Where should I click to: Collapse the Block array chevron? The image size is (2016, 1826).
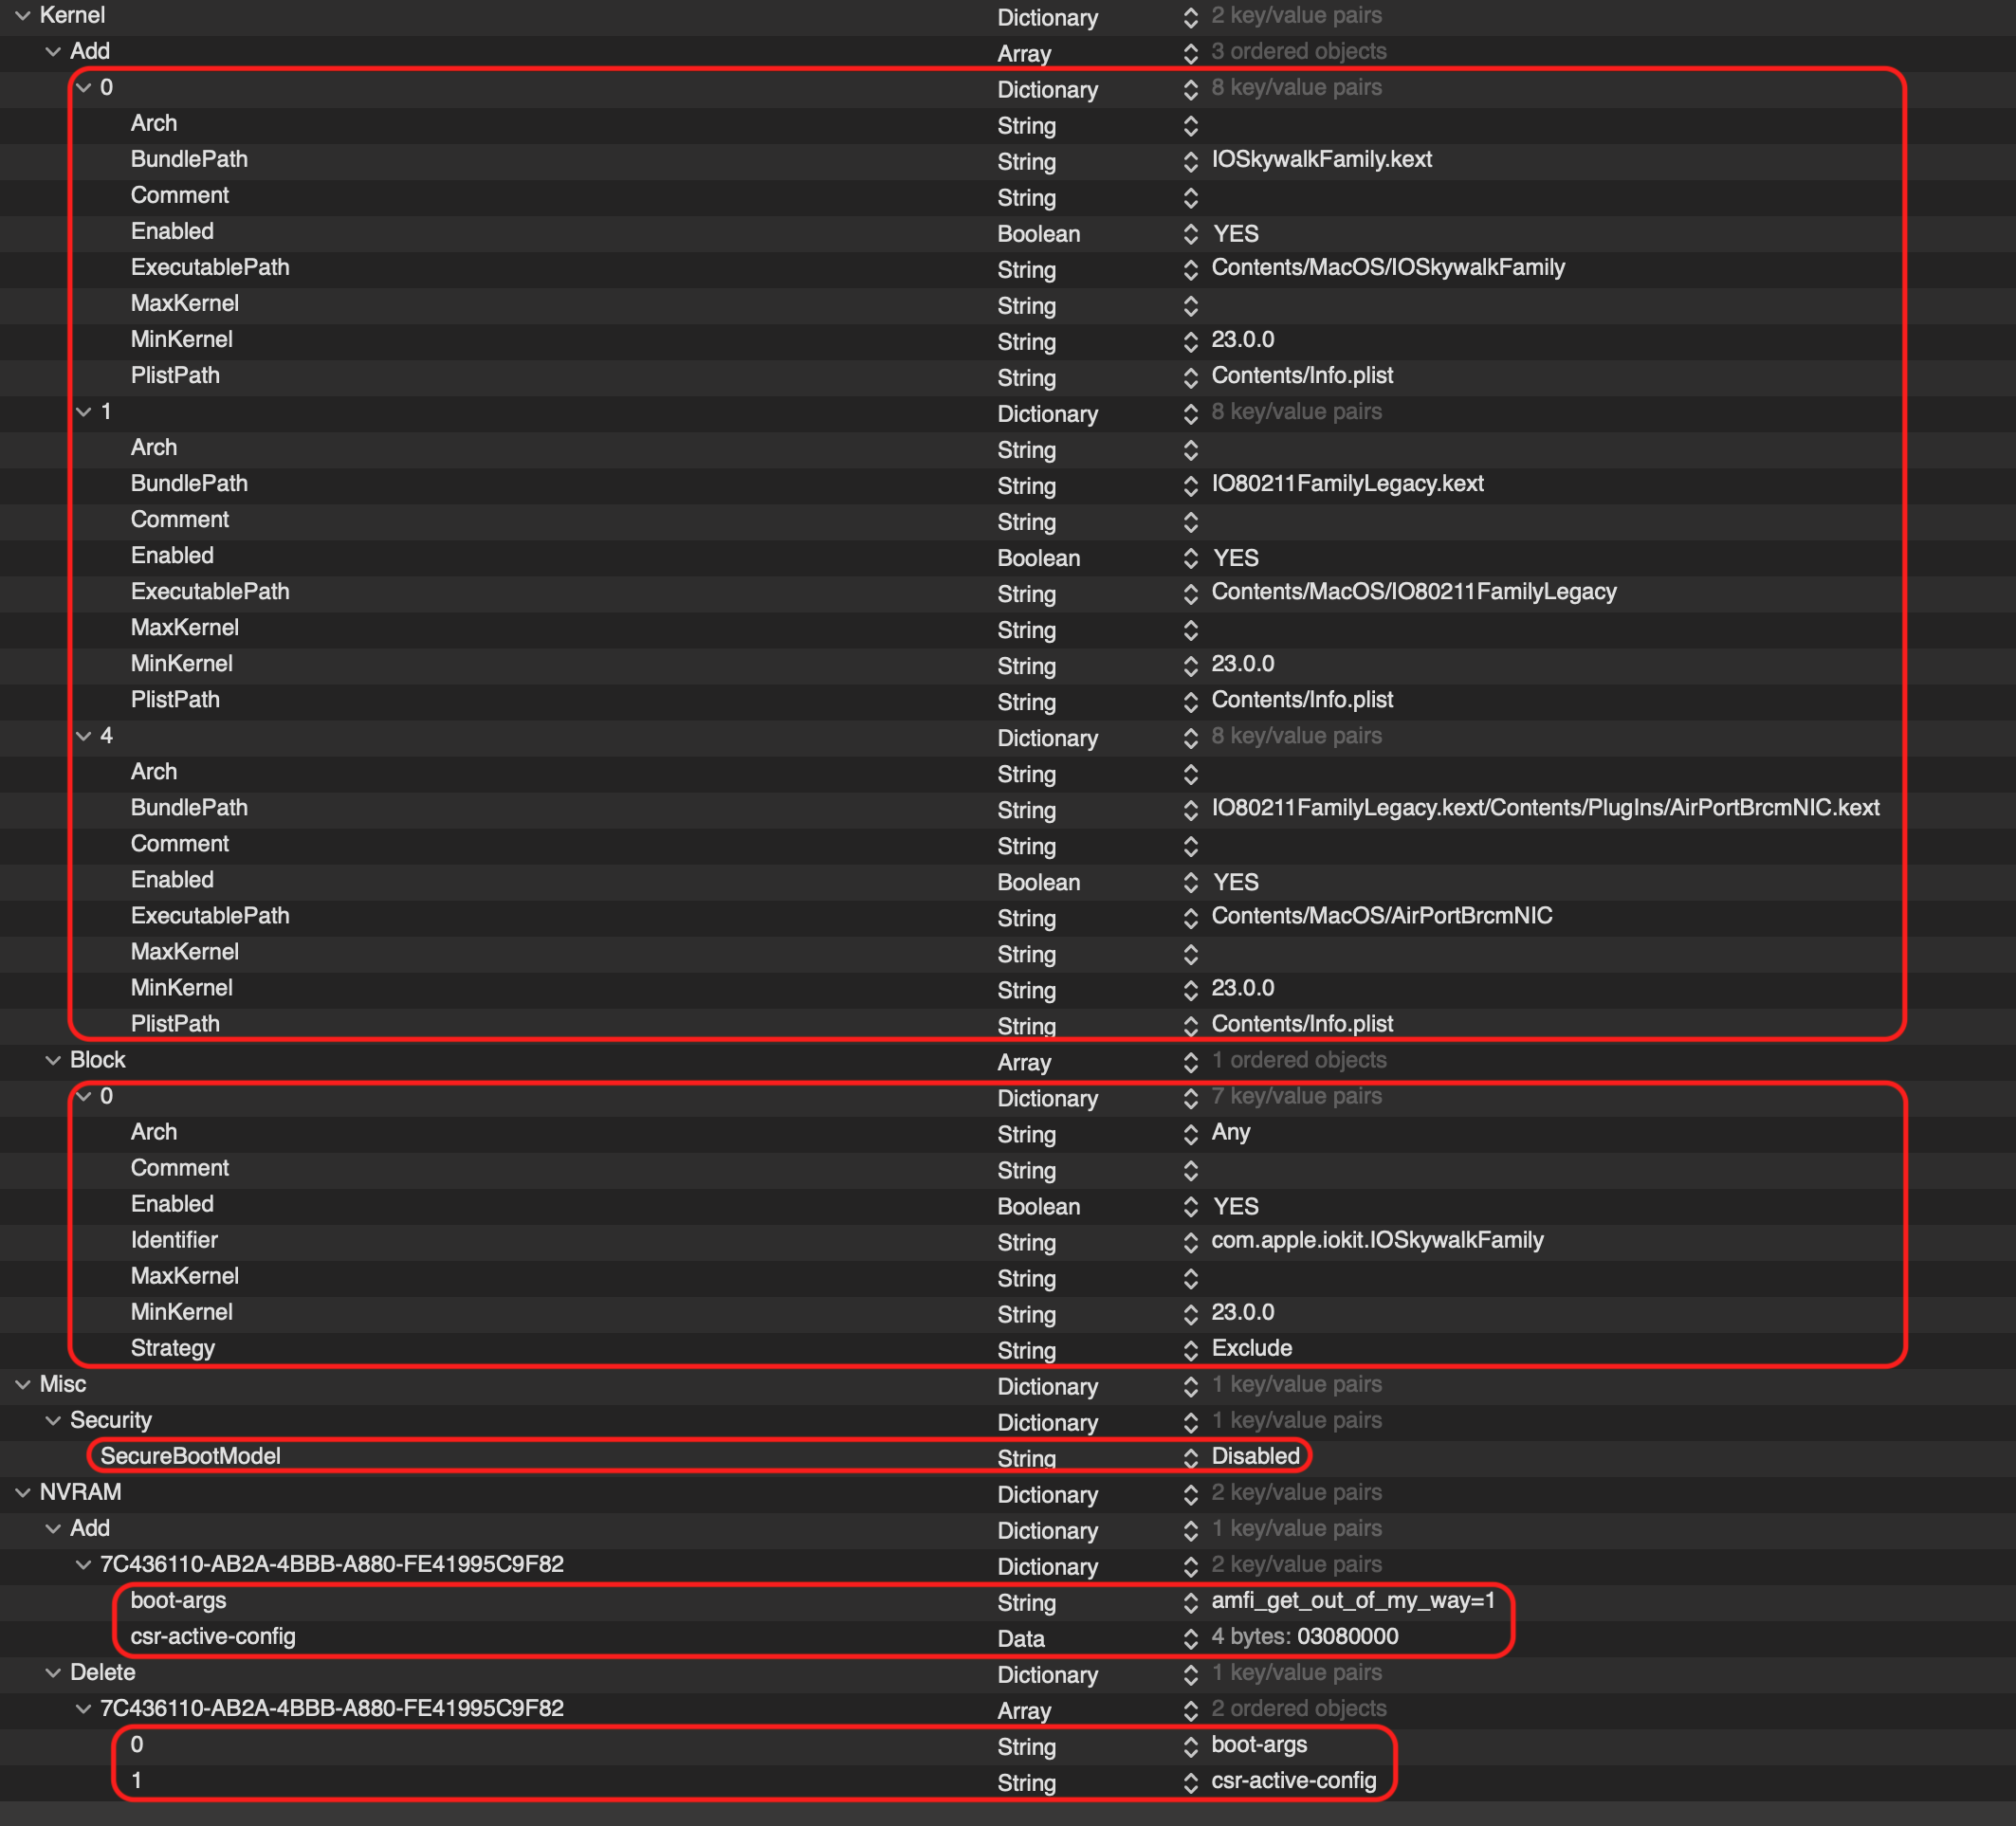53,1061
